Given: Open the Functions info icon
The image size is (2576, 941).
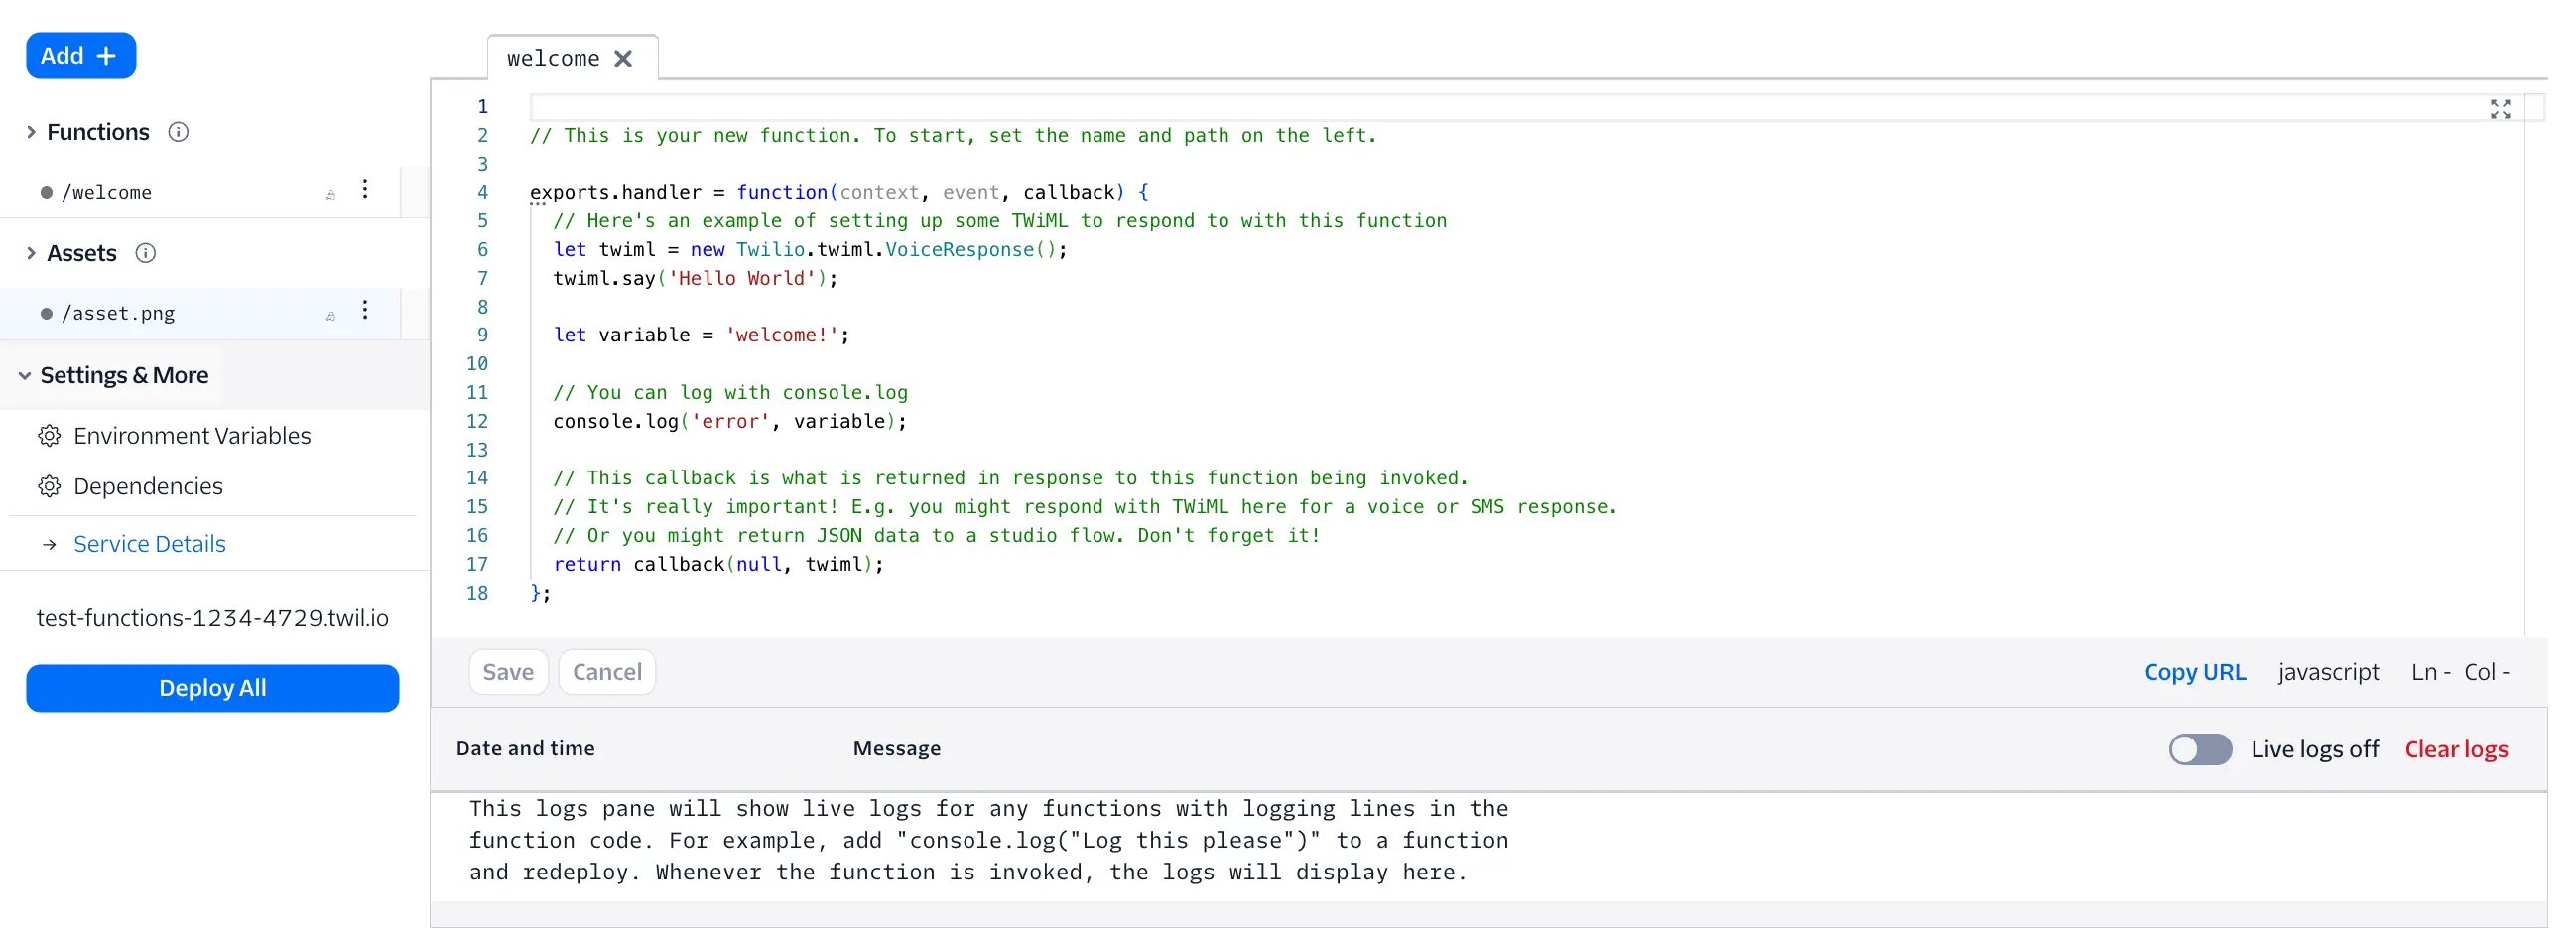Looking at the screenshot, I should (178, 132).
